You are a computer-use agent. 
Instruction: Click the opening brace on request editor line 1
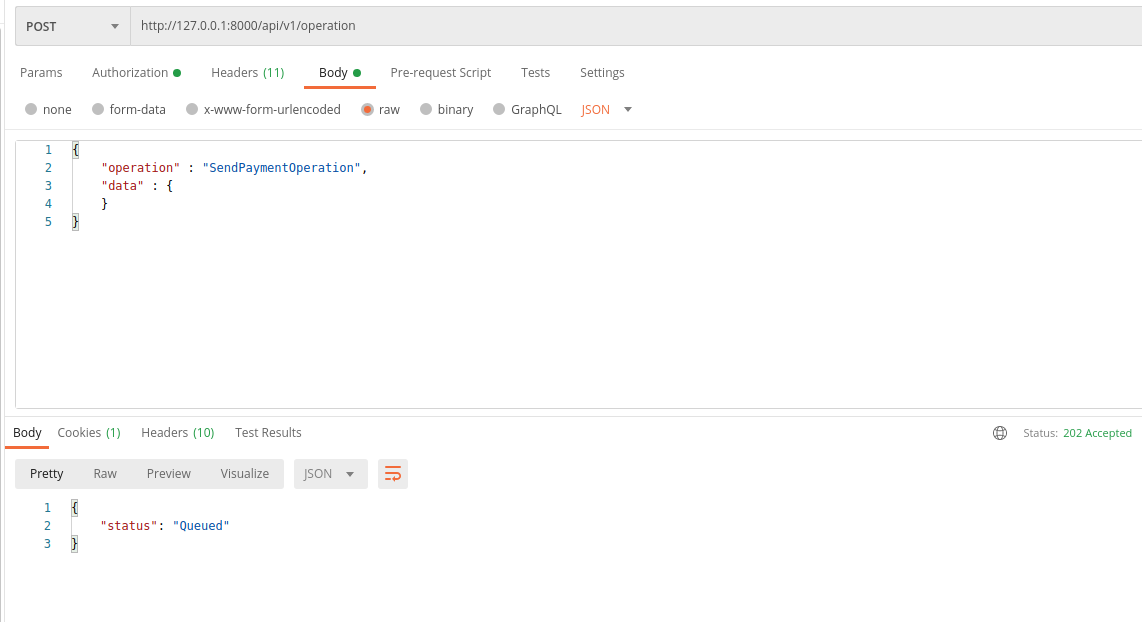click(x=76, y=150)
